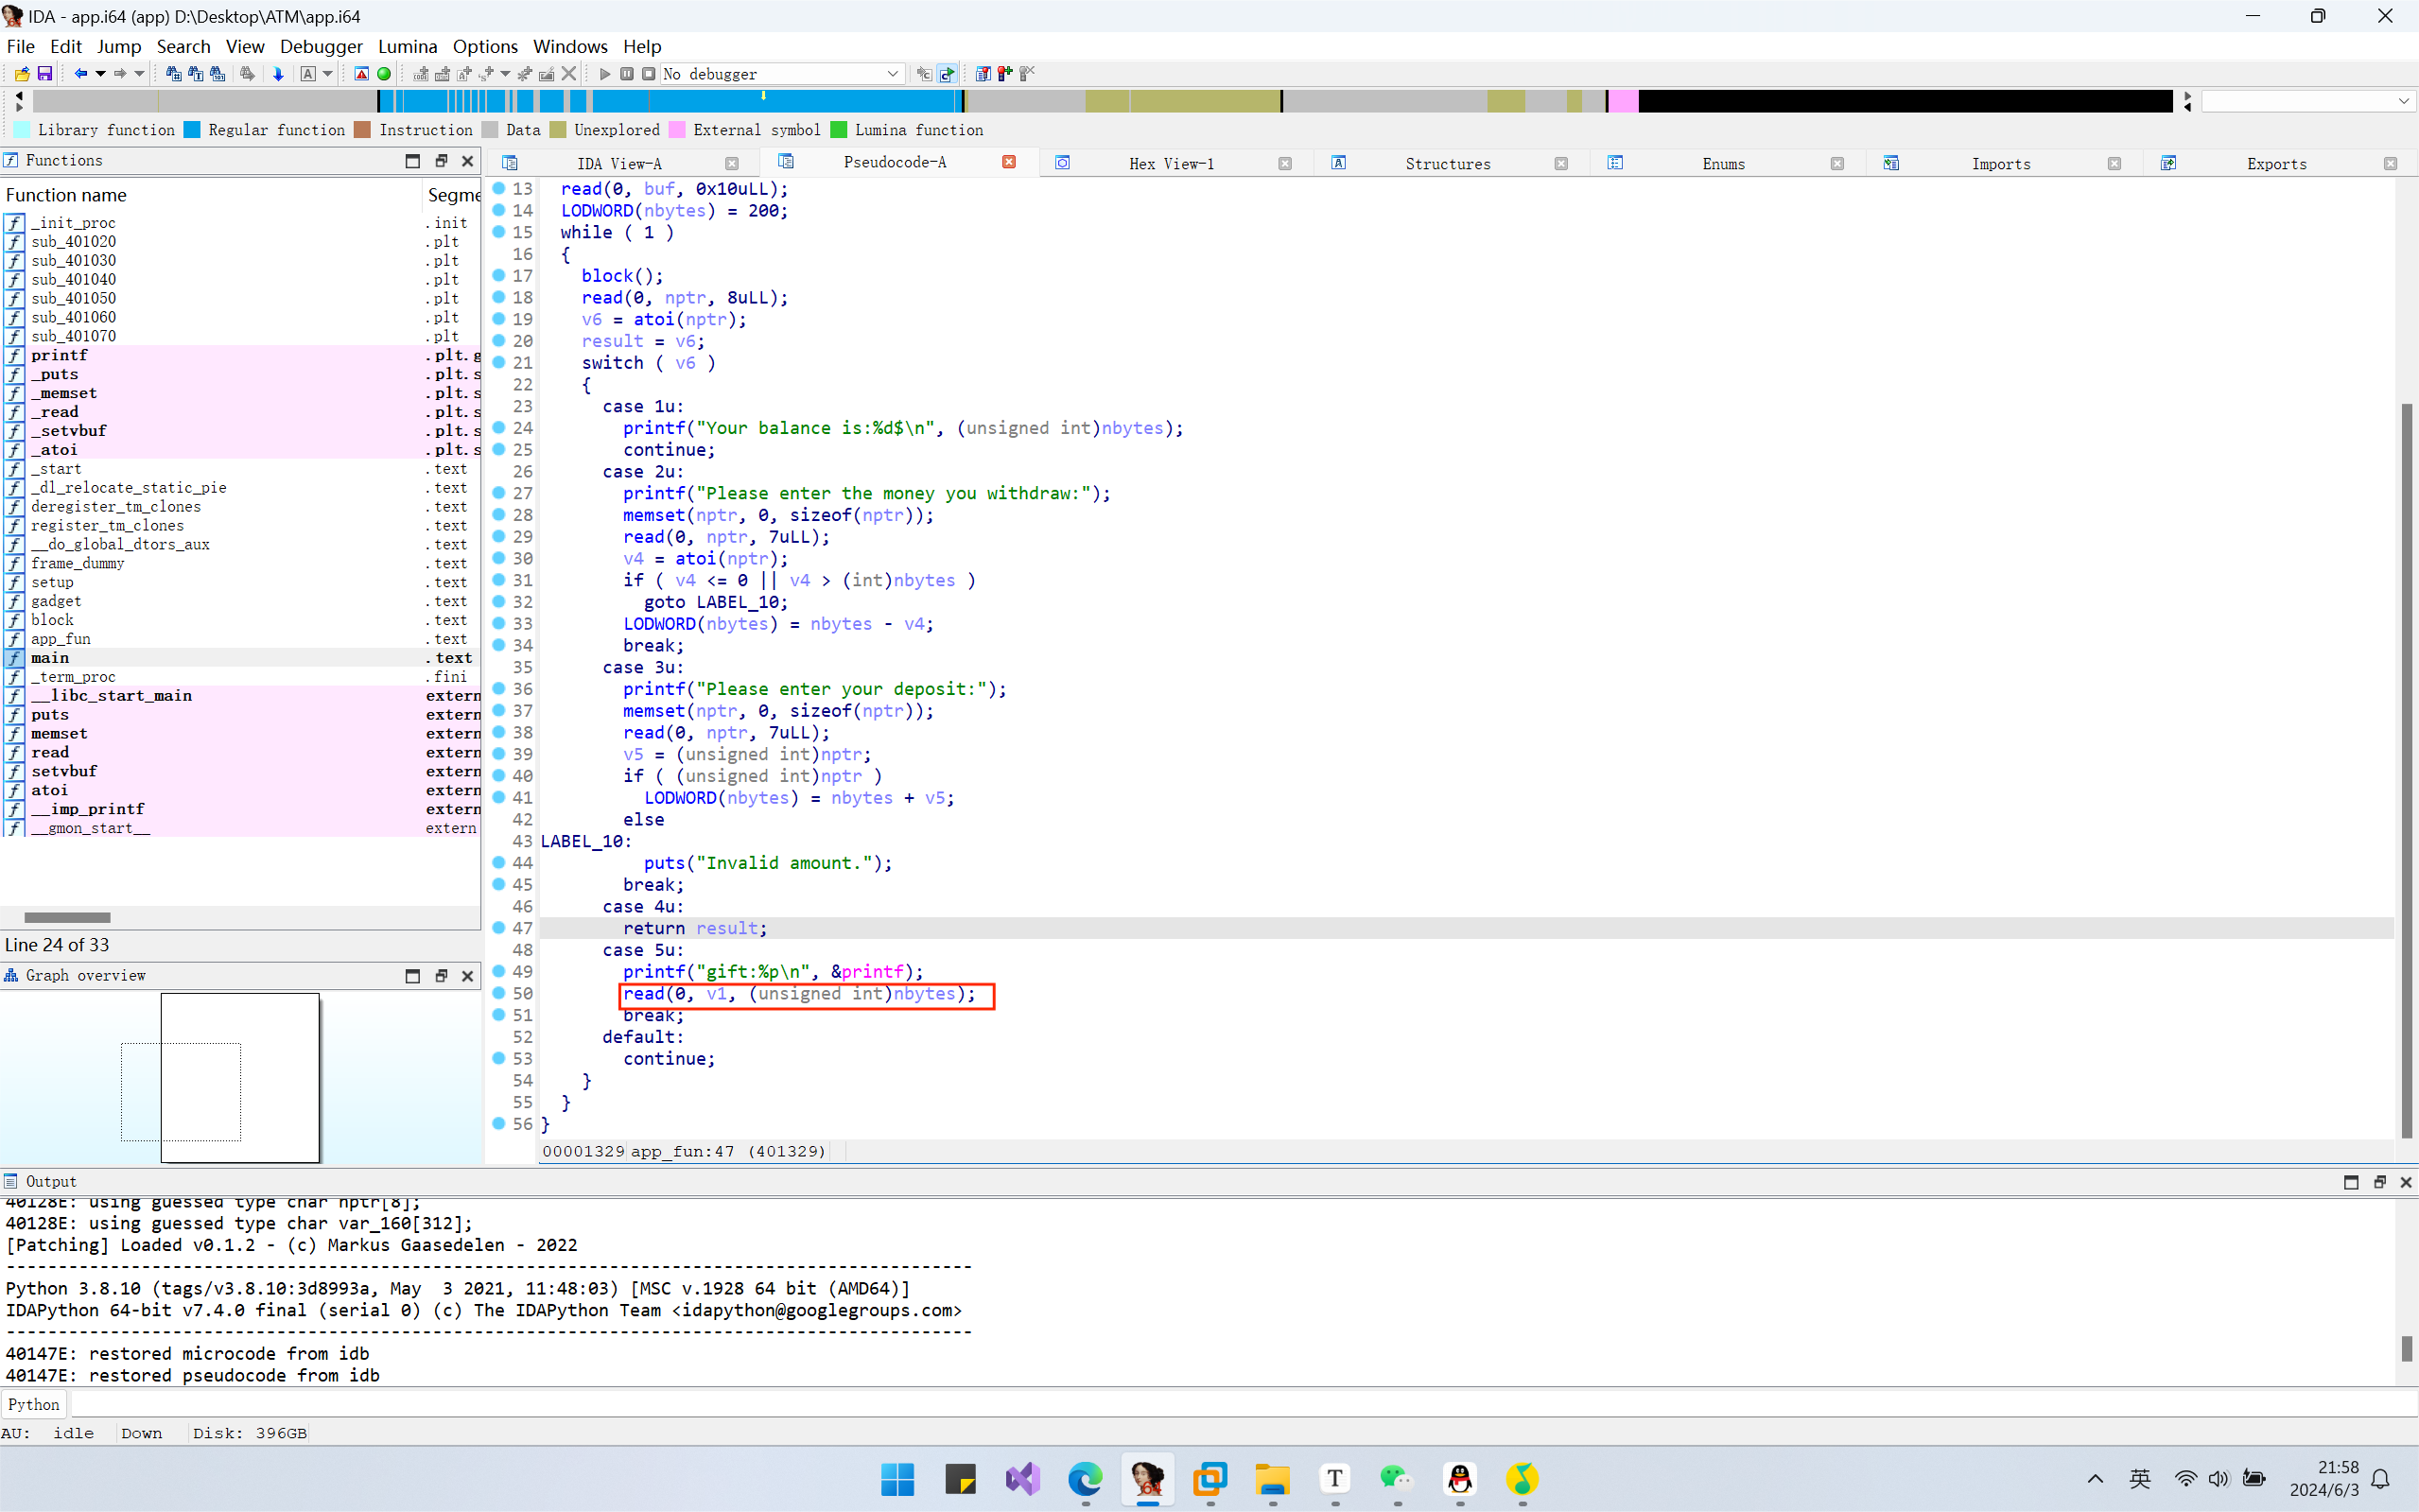The height and width of the screenshot is (1512, 2419).
Task: Jump back with the blue left arrow
Action: pyautogui.click(x=81, y=74)
